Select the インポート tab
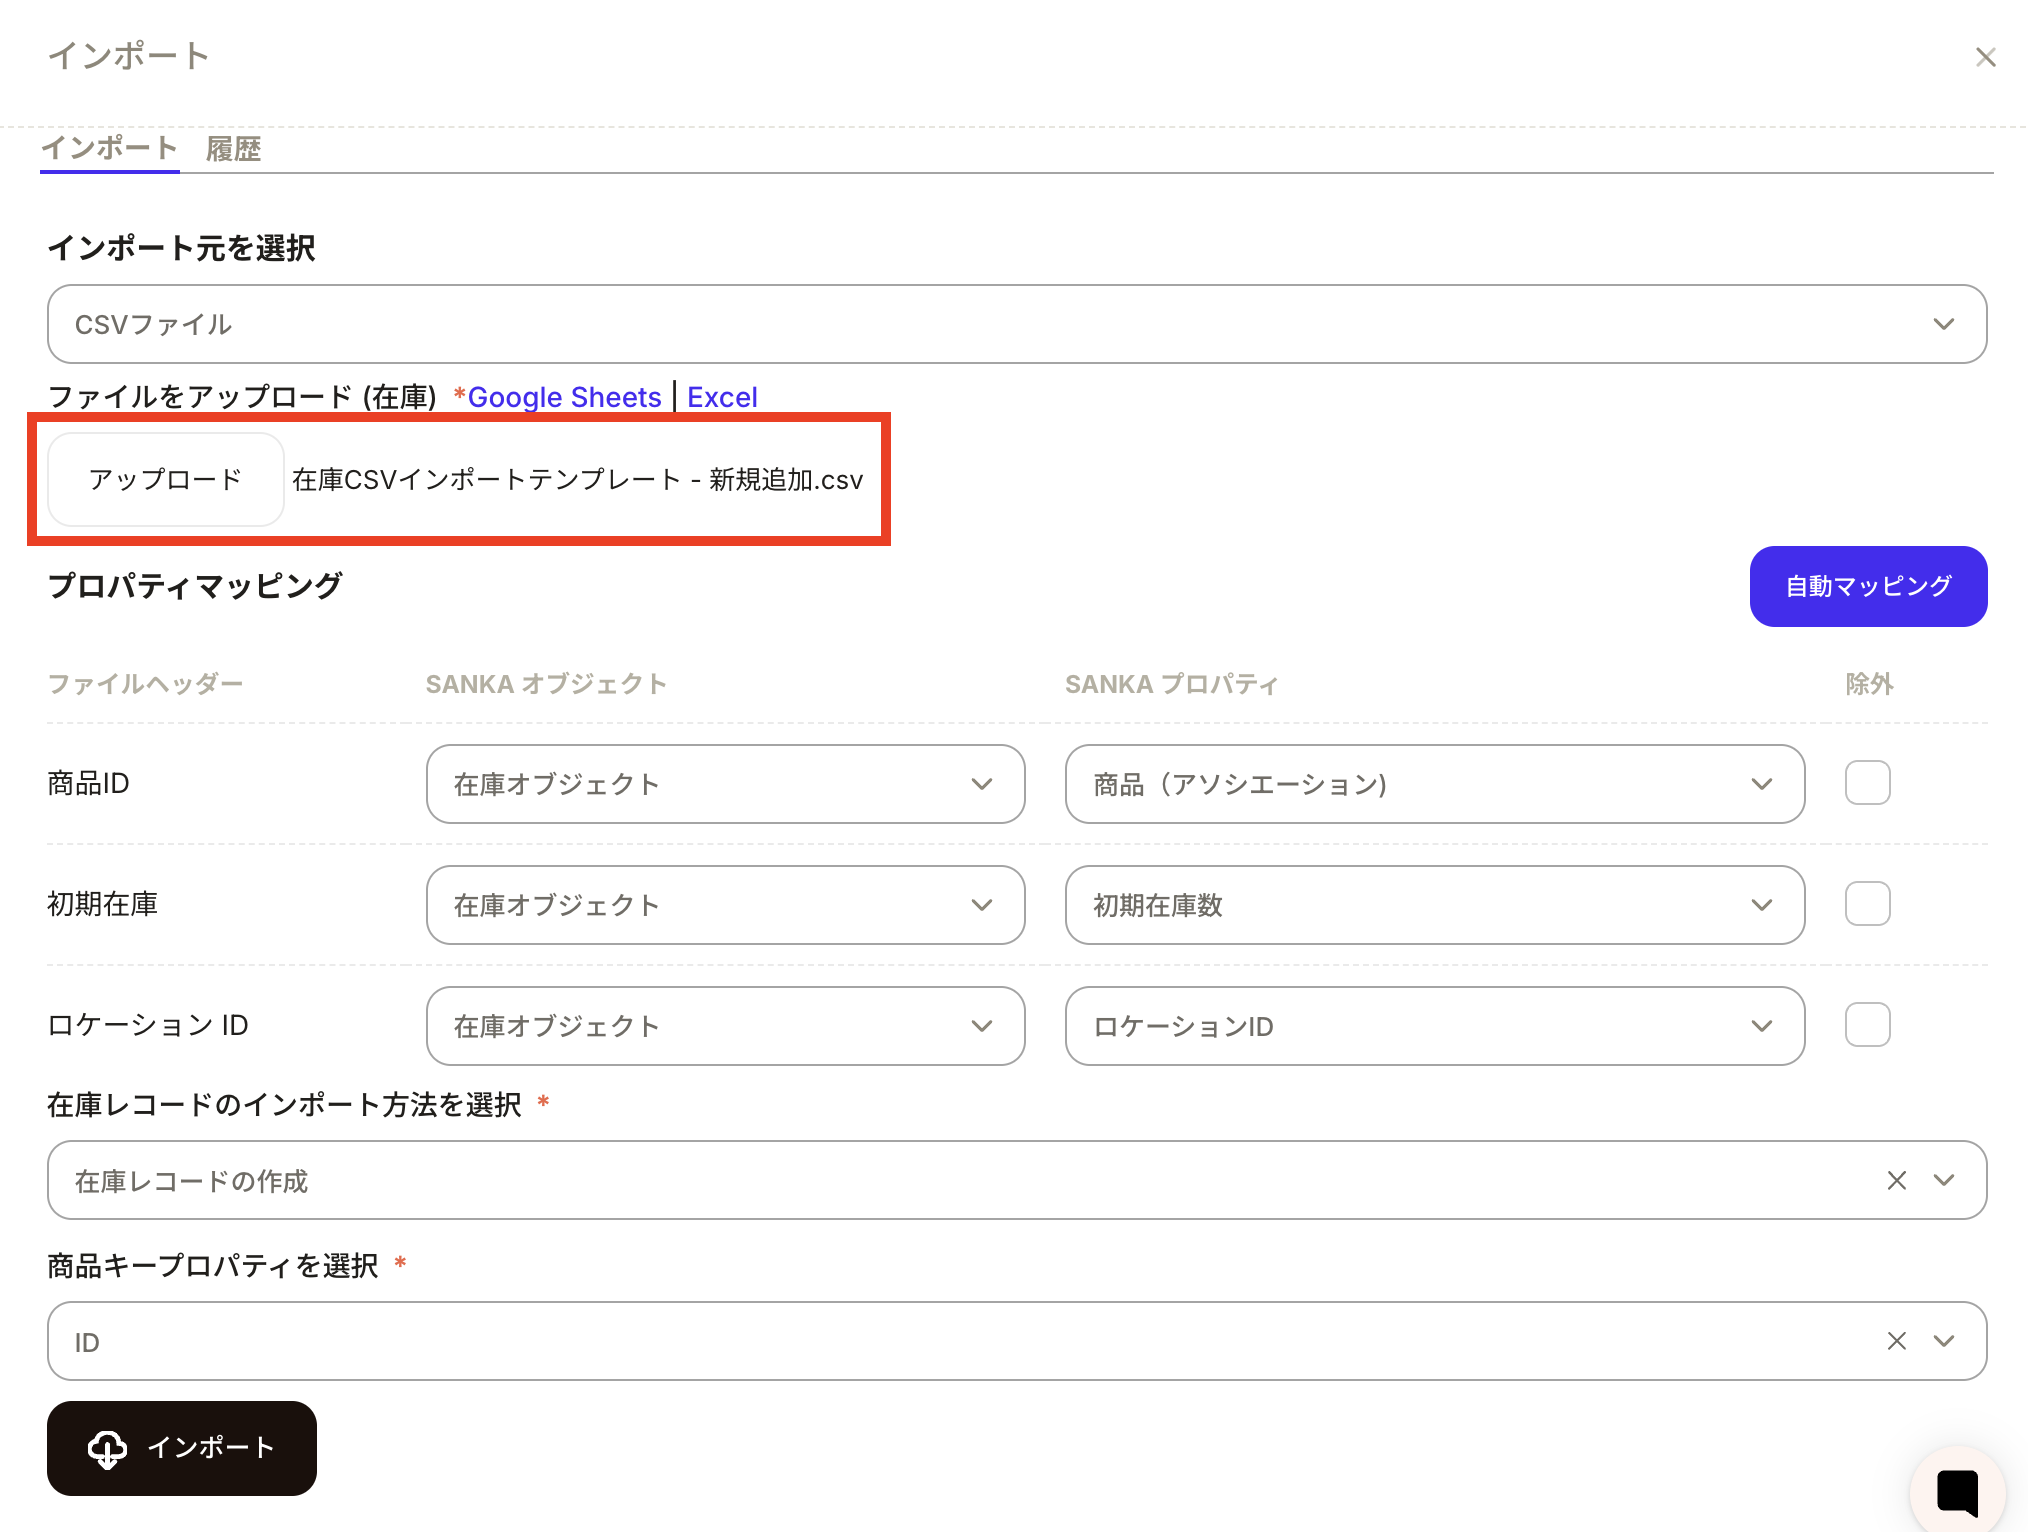This screenshot has height=1532, width=2028. coord(109,148)
